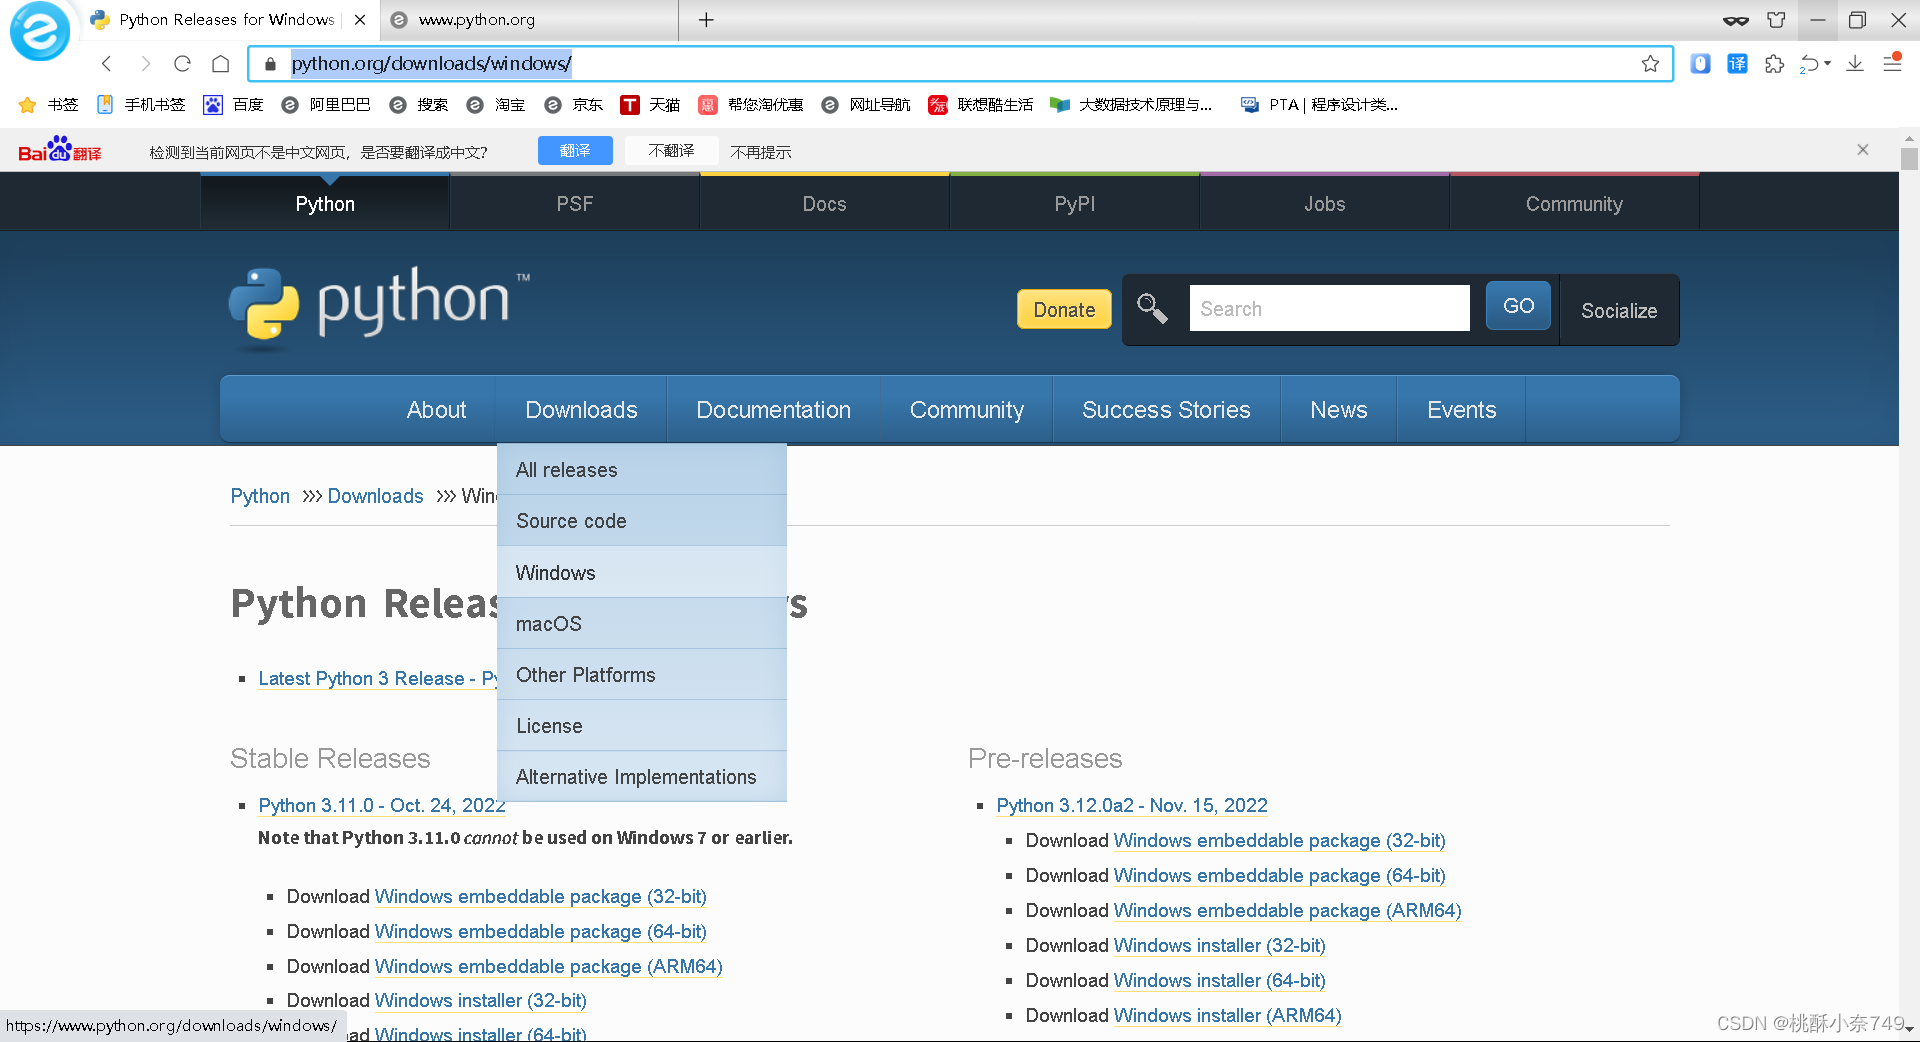Image resolution: width=1920 pixels, height=1042 pixels.
Task: Click the browser forward arrow
Action: tap(146, 64)
